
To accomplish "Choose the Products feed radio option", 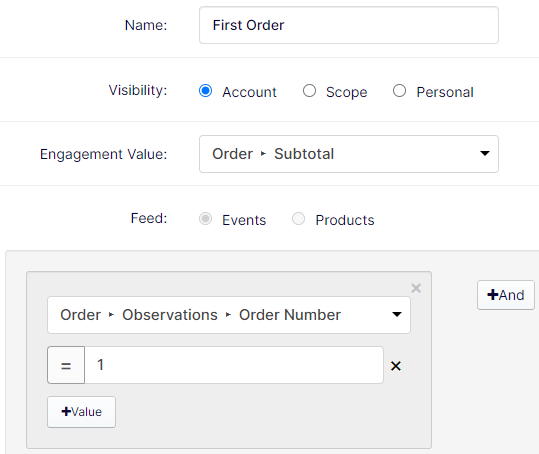I will click(298, 219).
